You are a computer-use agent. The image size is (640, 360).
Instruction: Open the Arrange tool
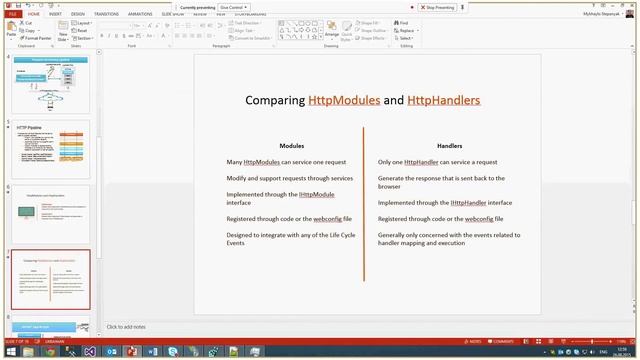tap(332, 29)
